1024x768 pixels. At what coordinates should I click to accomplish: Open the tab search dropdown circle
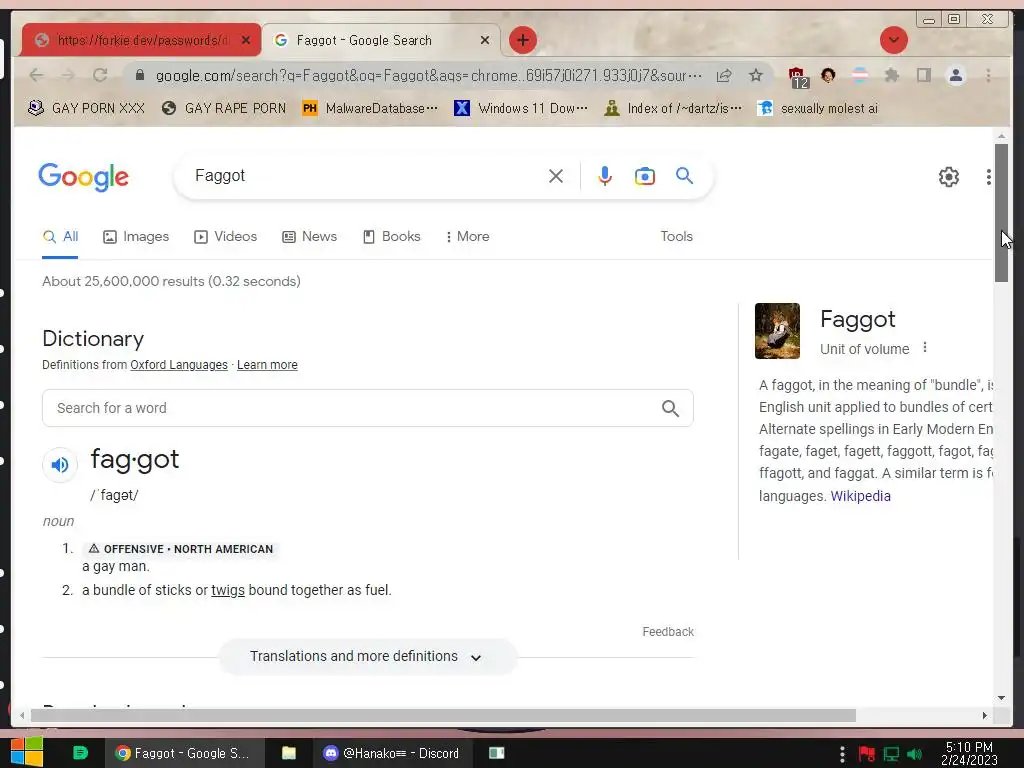[893, 40]
